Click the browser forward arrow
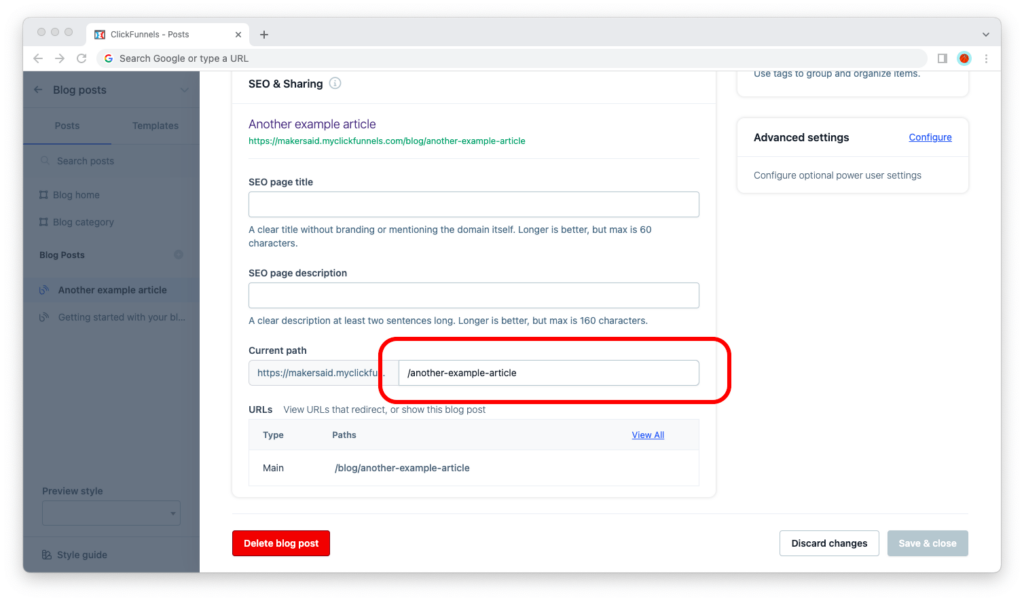The width and height of the screenshot is (1024, 601). (59, 58)
